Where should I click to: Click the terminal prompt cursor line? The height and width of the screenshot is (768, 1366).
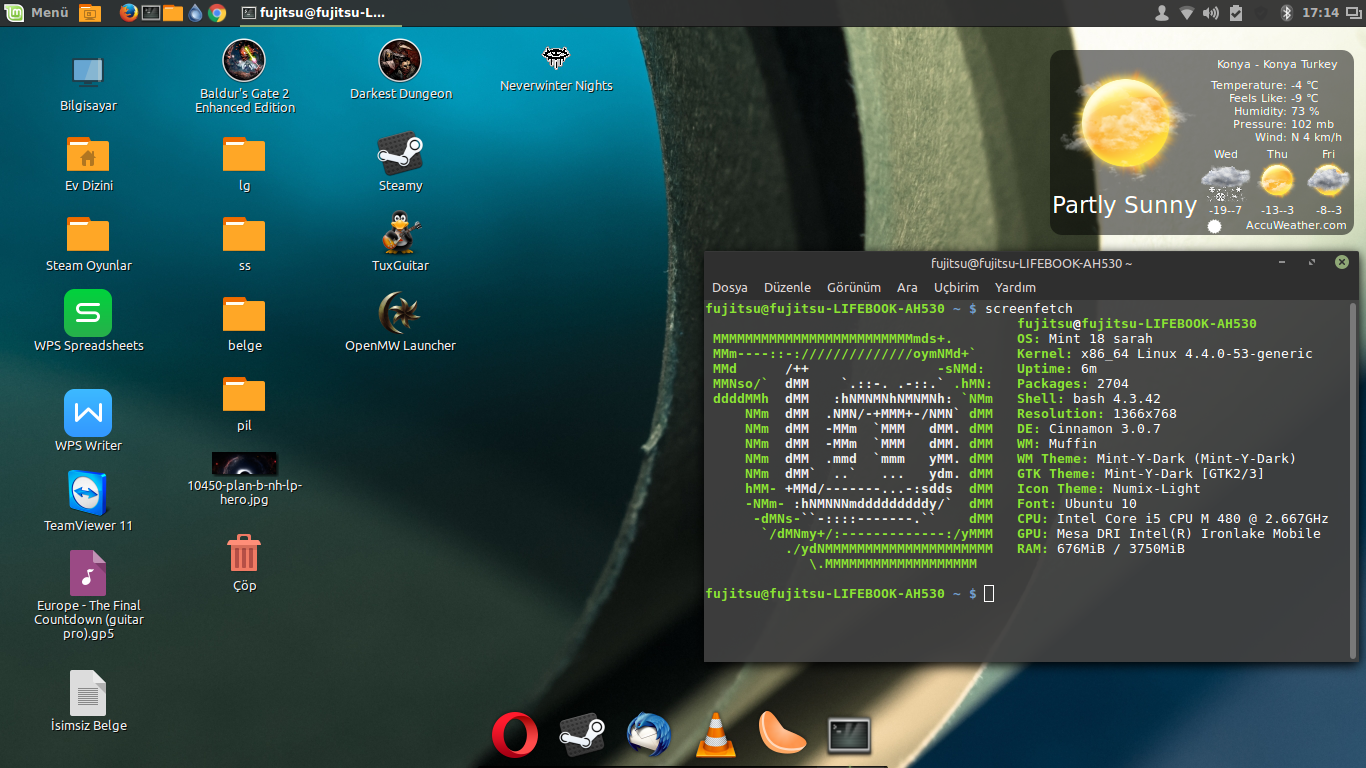pos(850,594)
